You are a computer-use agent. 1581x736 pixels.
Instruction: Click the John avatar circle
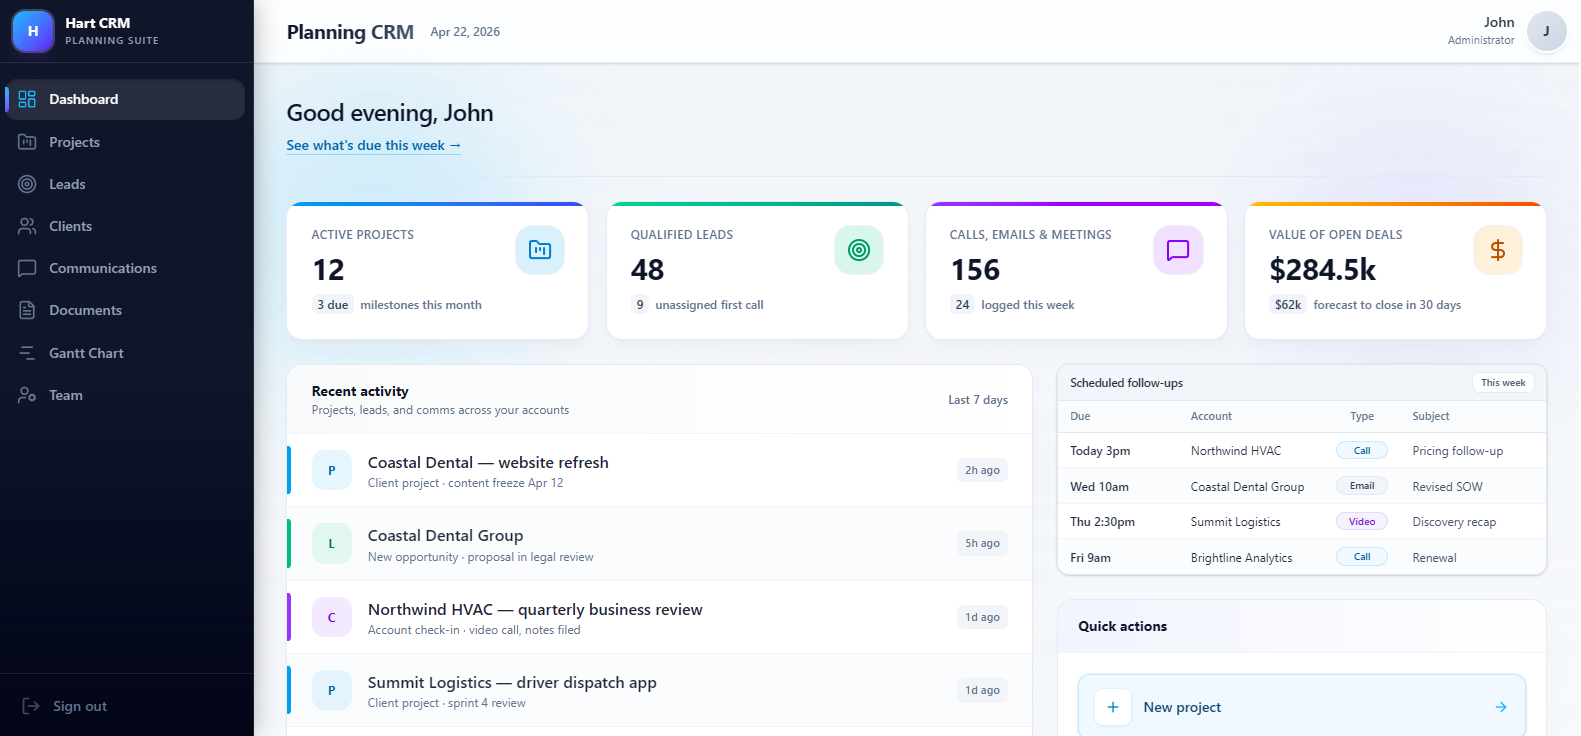[x=1546, y=31]
